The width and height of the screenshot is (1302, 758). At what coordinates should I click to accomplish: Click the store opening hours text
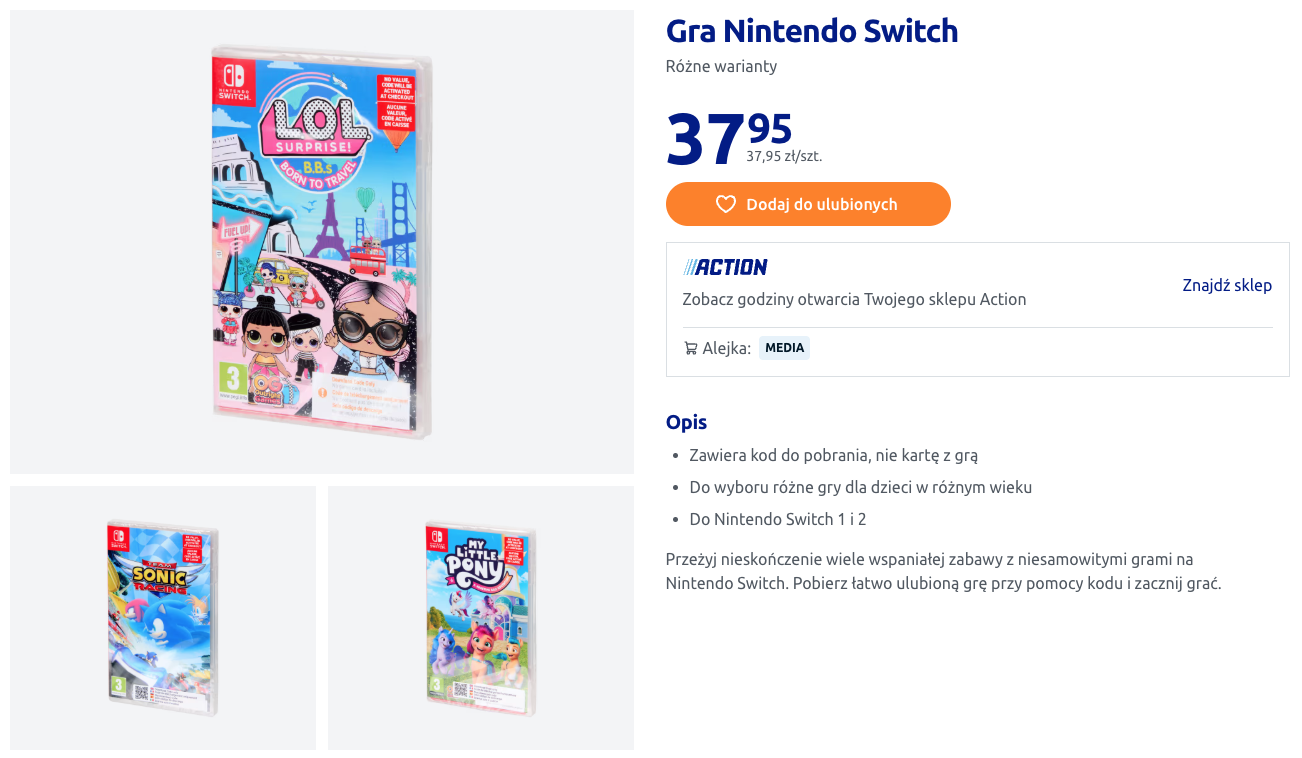coord(854,299)
